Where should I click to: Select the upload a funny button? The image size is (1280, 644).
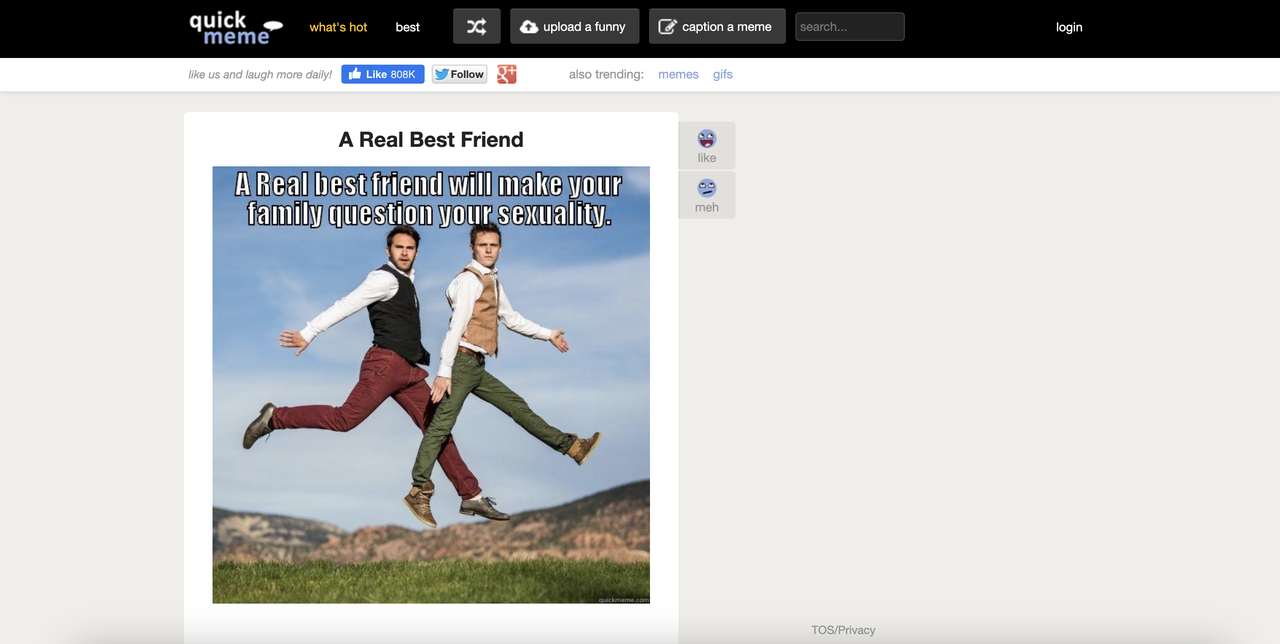coord(574,27)
